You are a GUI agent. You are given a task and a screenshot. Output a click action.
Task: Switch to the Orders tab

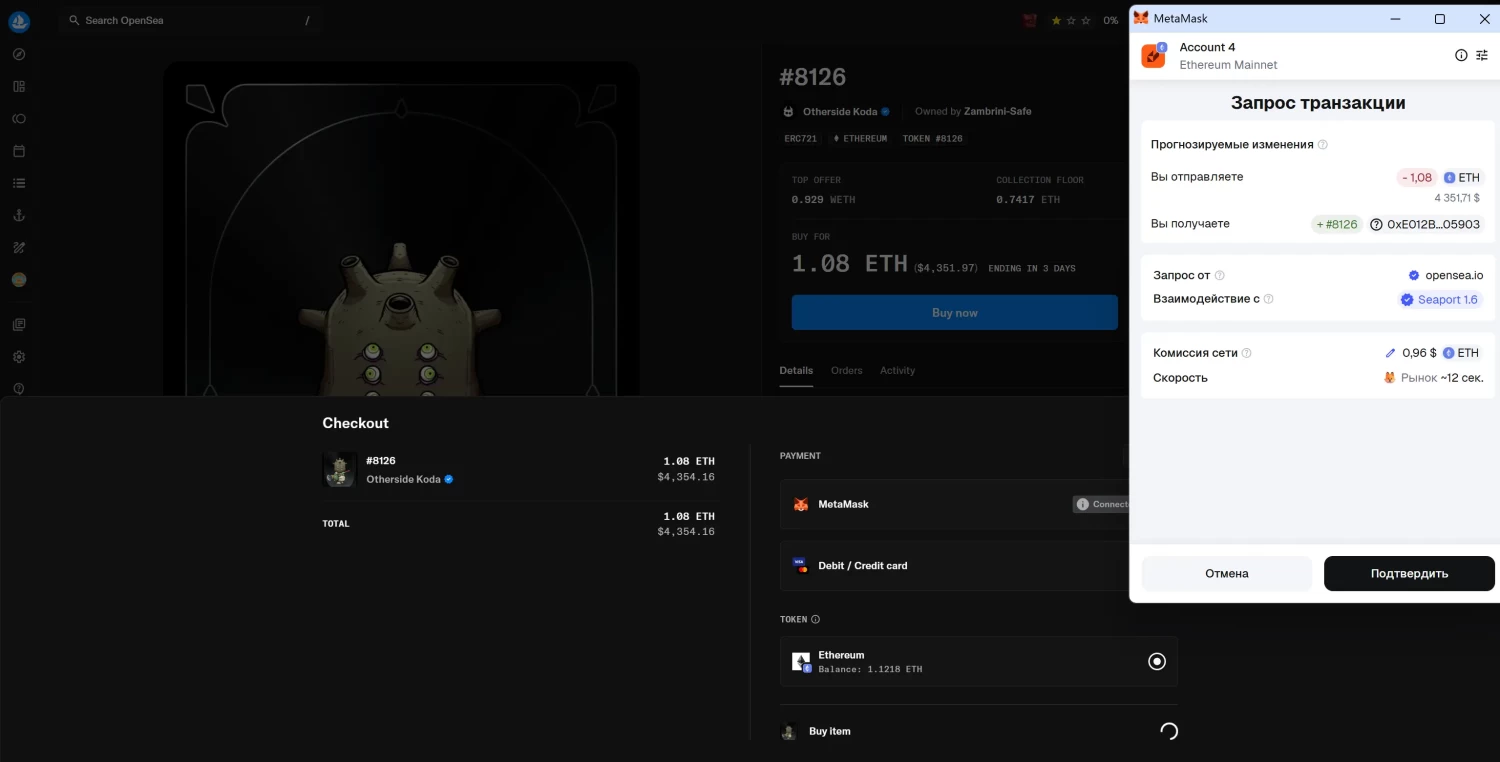(846, 371)
